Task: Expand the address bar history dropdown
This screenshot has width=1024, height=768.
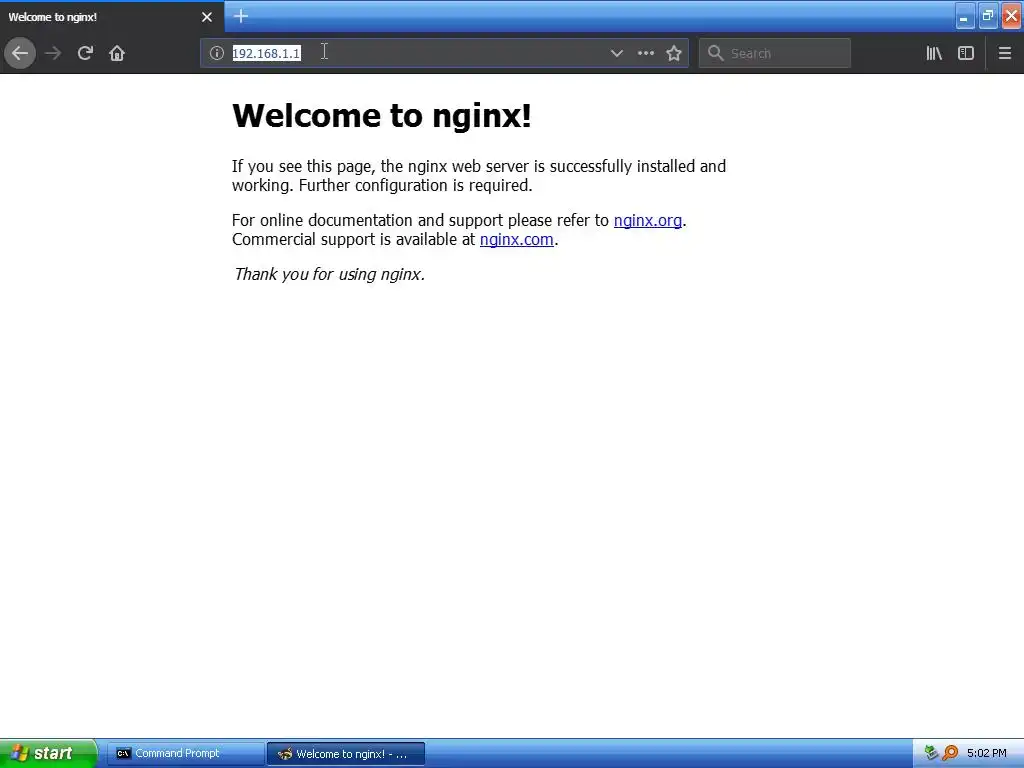Action: (x=616, y=53)
